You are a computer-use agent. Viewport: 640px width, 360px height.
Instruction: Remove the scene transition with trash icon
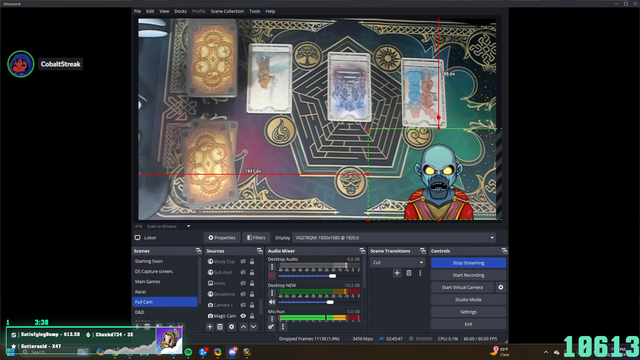[x=409, y=273]
